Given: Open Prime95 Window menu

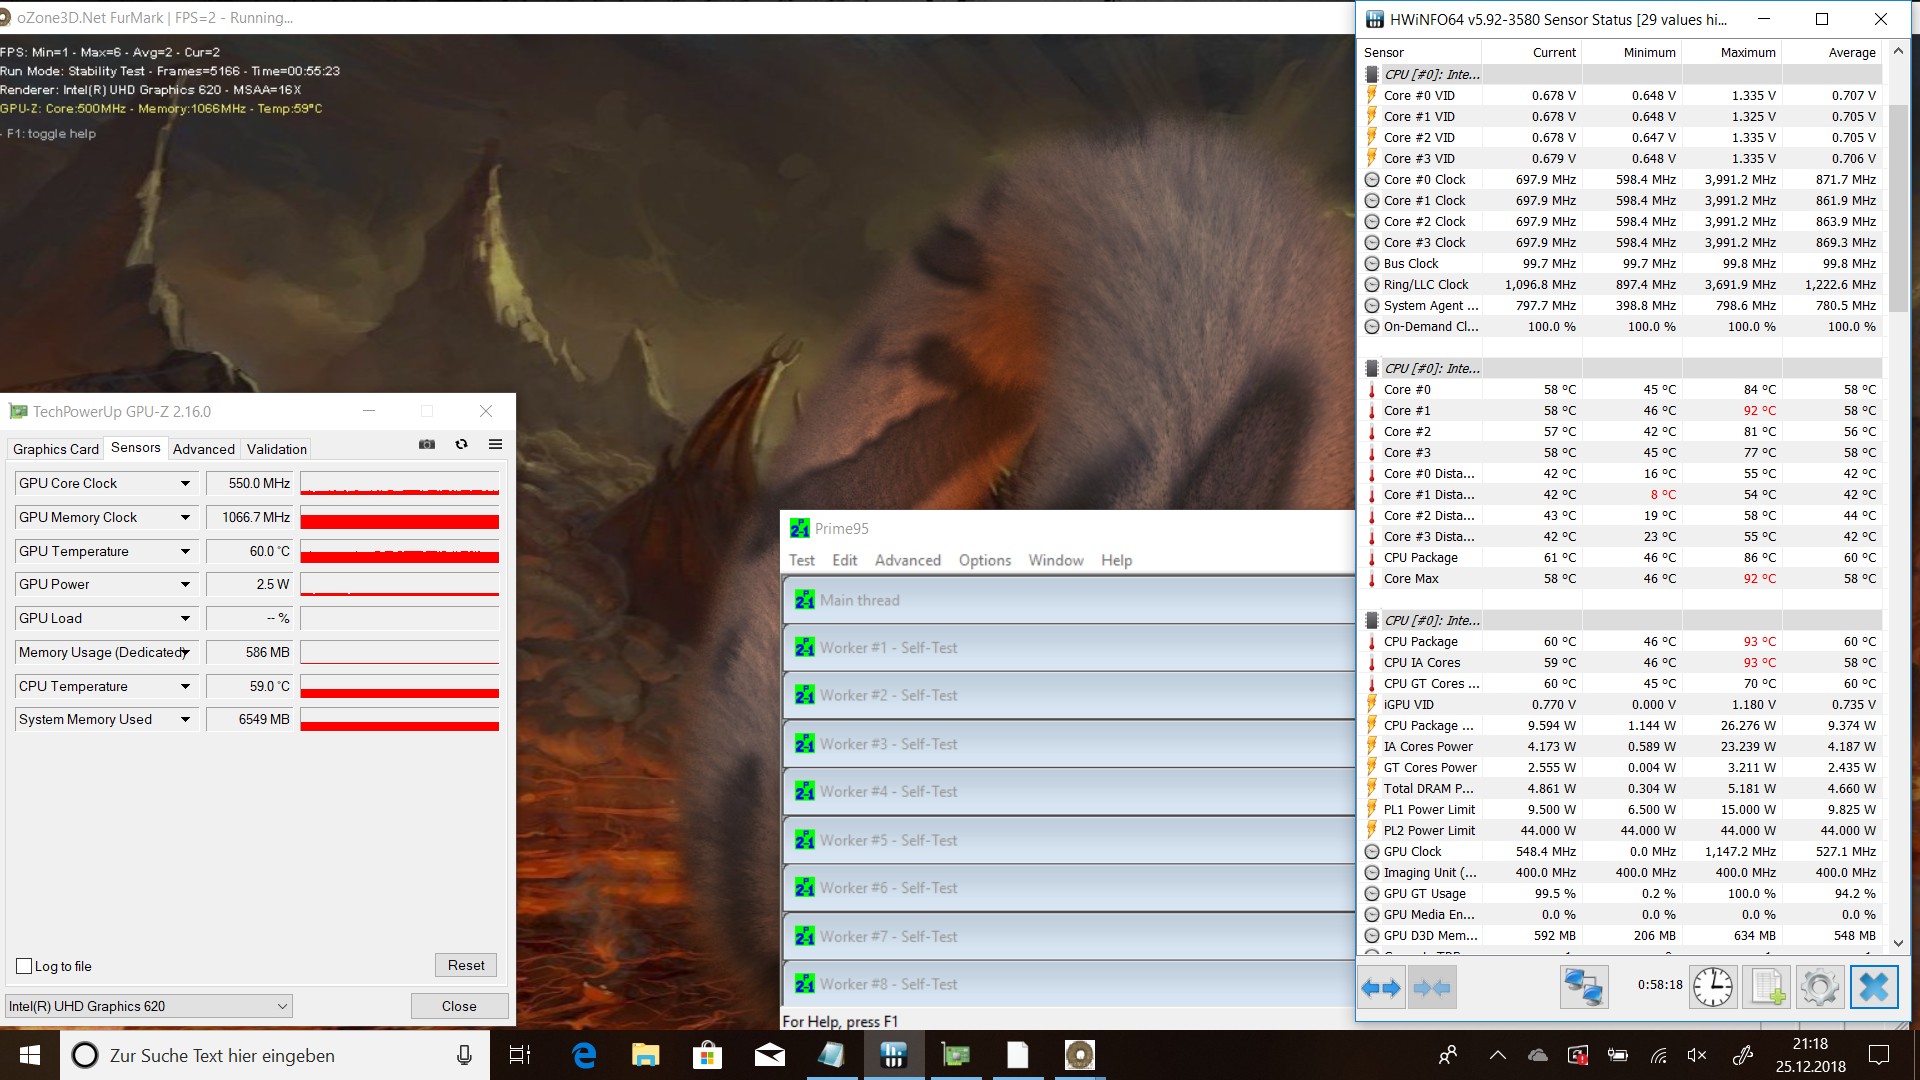Looking at the screenshot, I should [1056, 560].
